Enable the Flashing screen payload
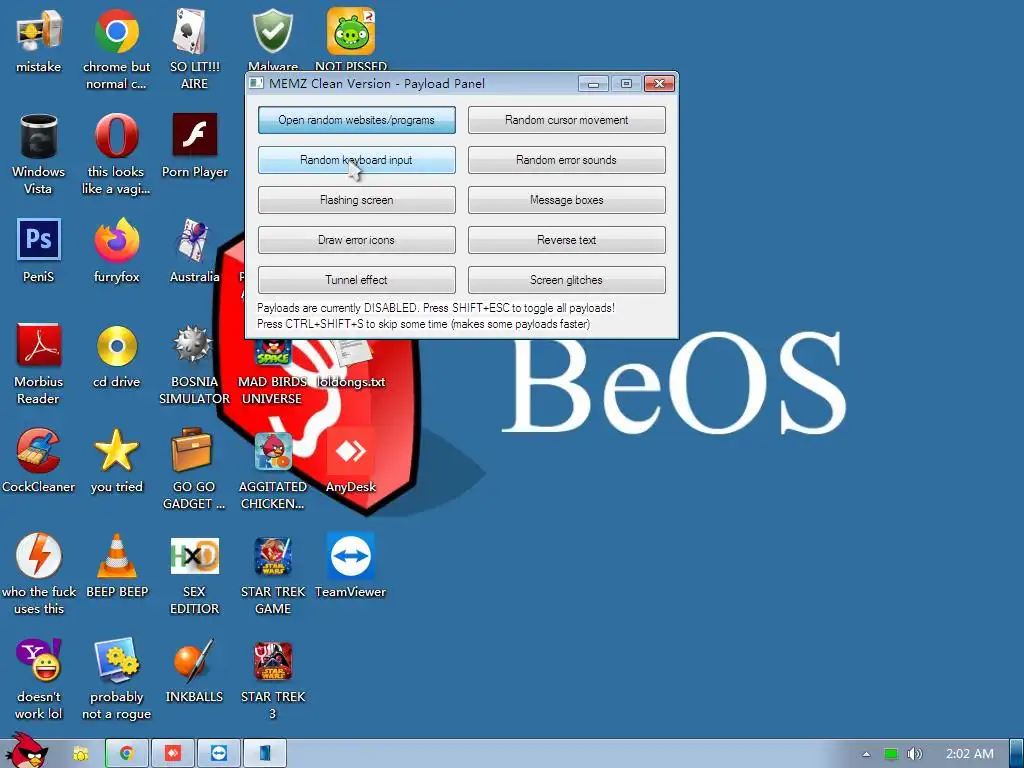The width and height of the screenshot is (1024, 768). [x=357, y=200]
